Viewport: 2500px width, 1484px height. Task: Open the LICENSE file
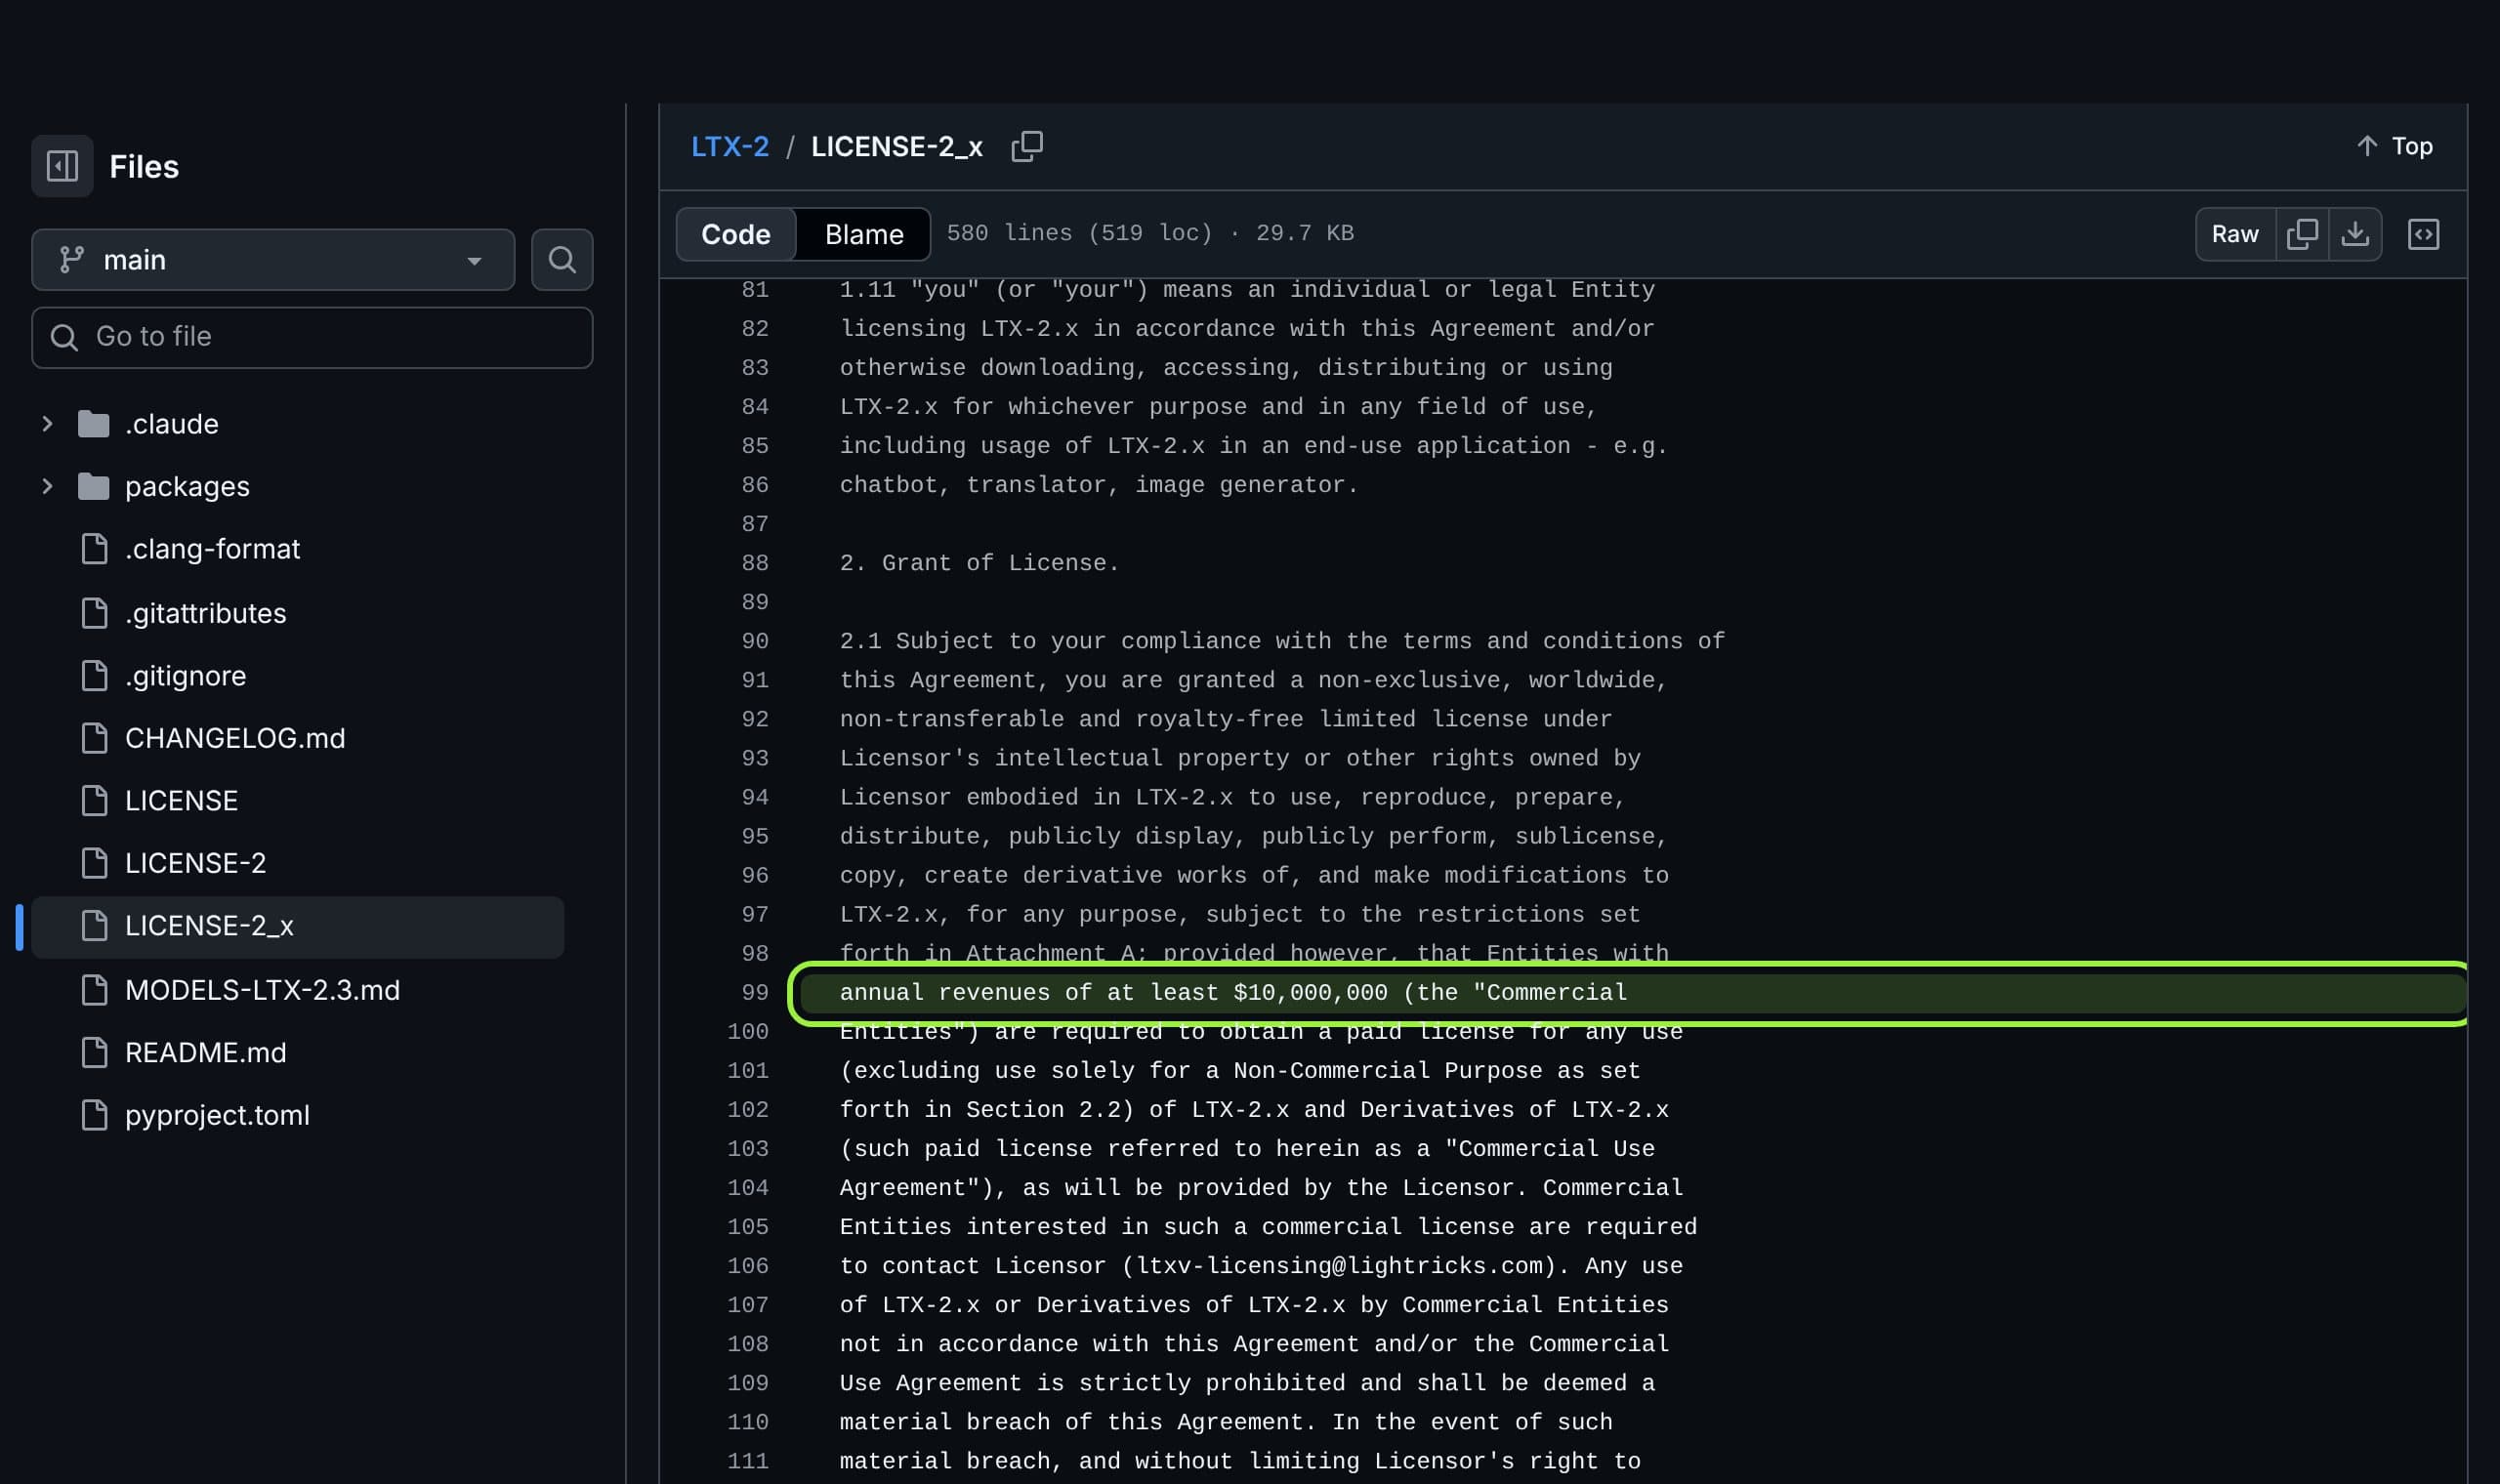click(181, 801)
